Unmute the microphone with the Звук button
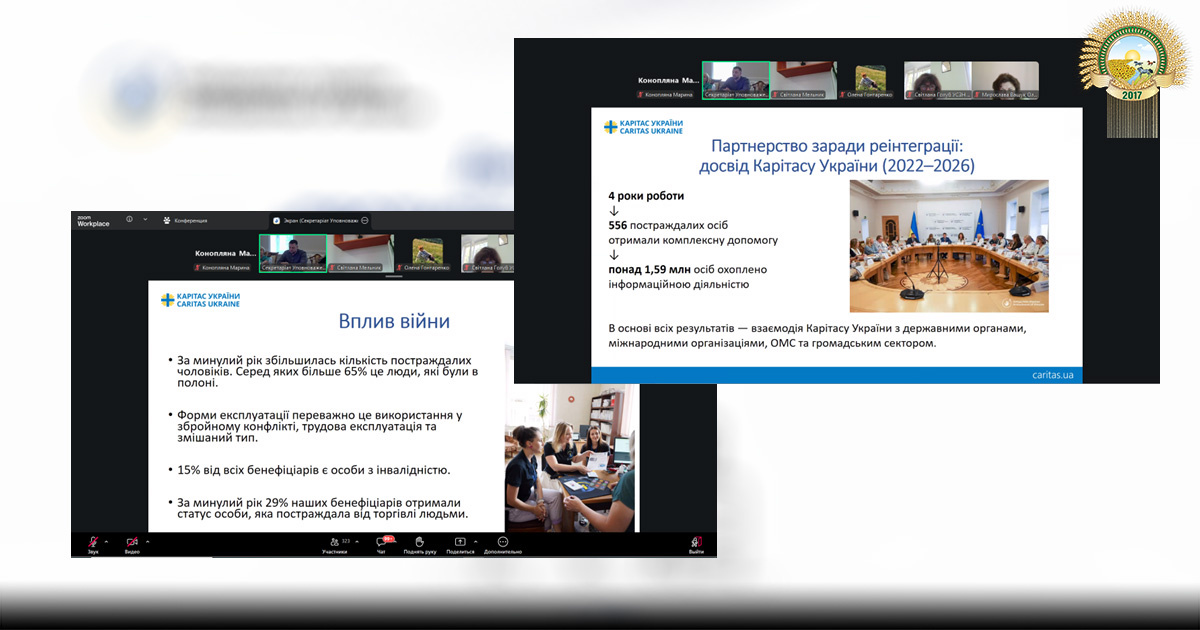The image size is (1200, 630). tap(92, 543)
